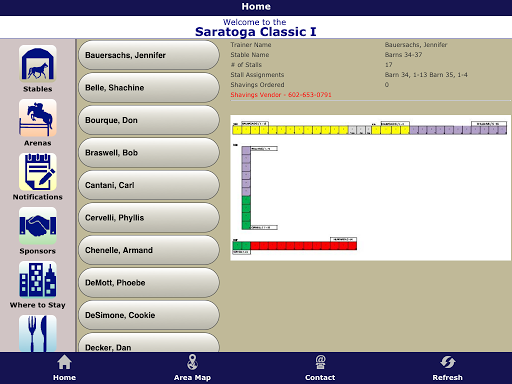
Task: Select trainer Braswell, Bob
Action: coord(149,153)
